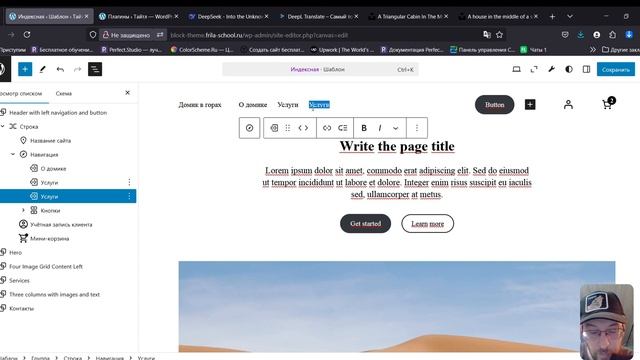Redo the change
Screen dimensions: 640x360
tap(78, 69)
